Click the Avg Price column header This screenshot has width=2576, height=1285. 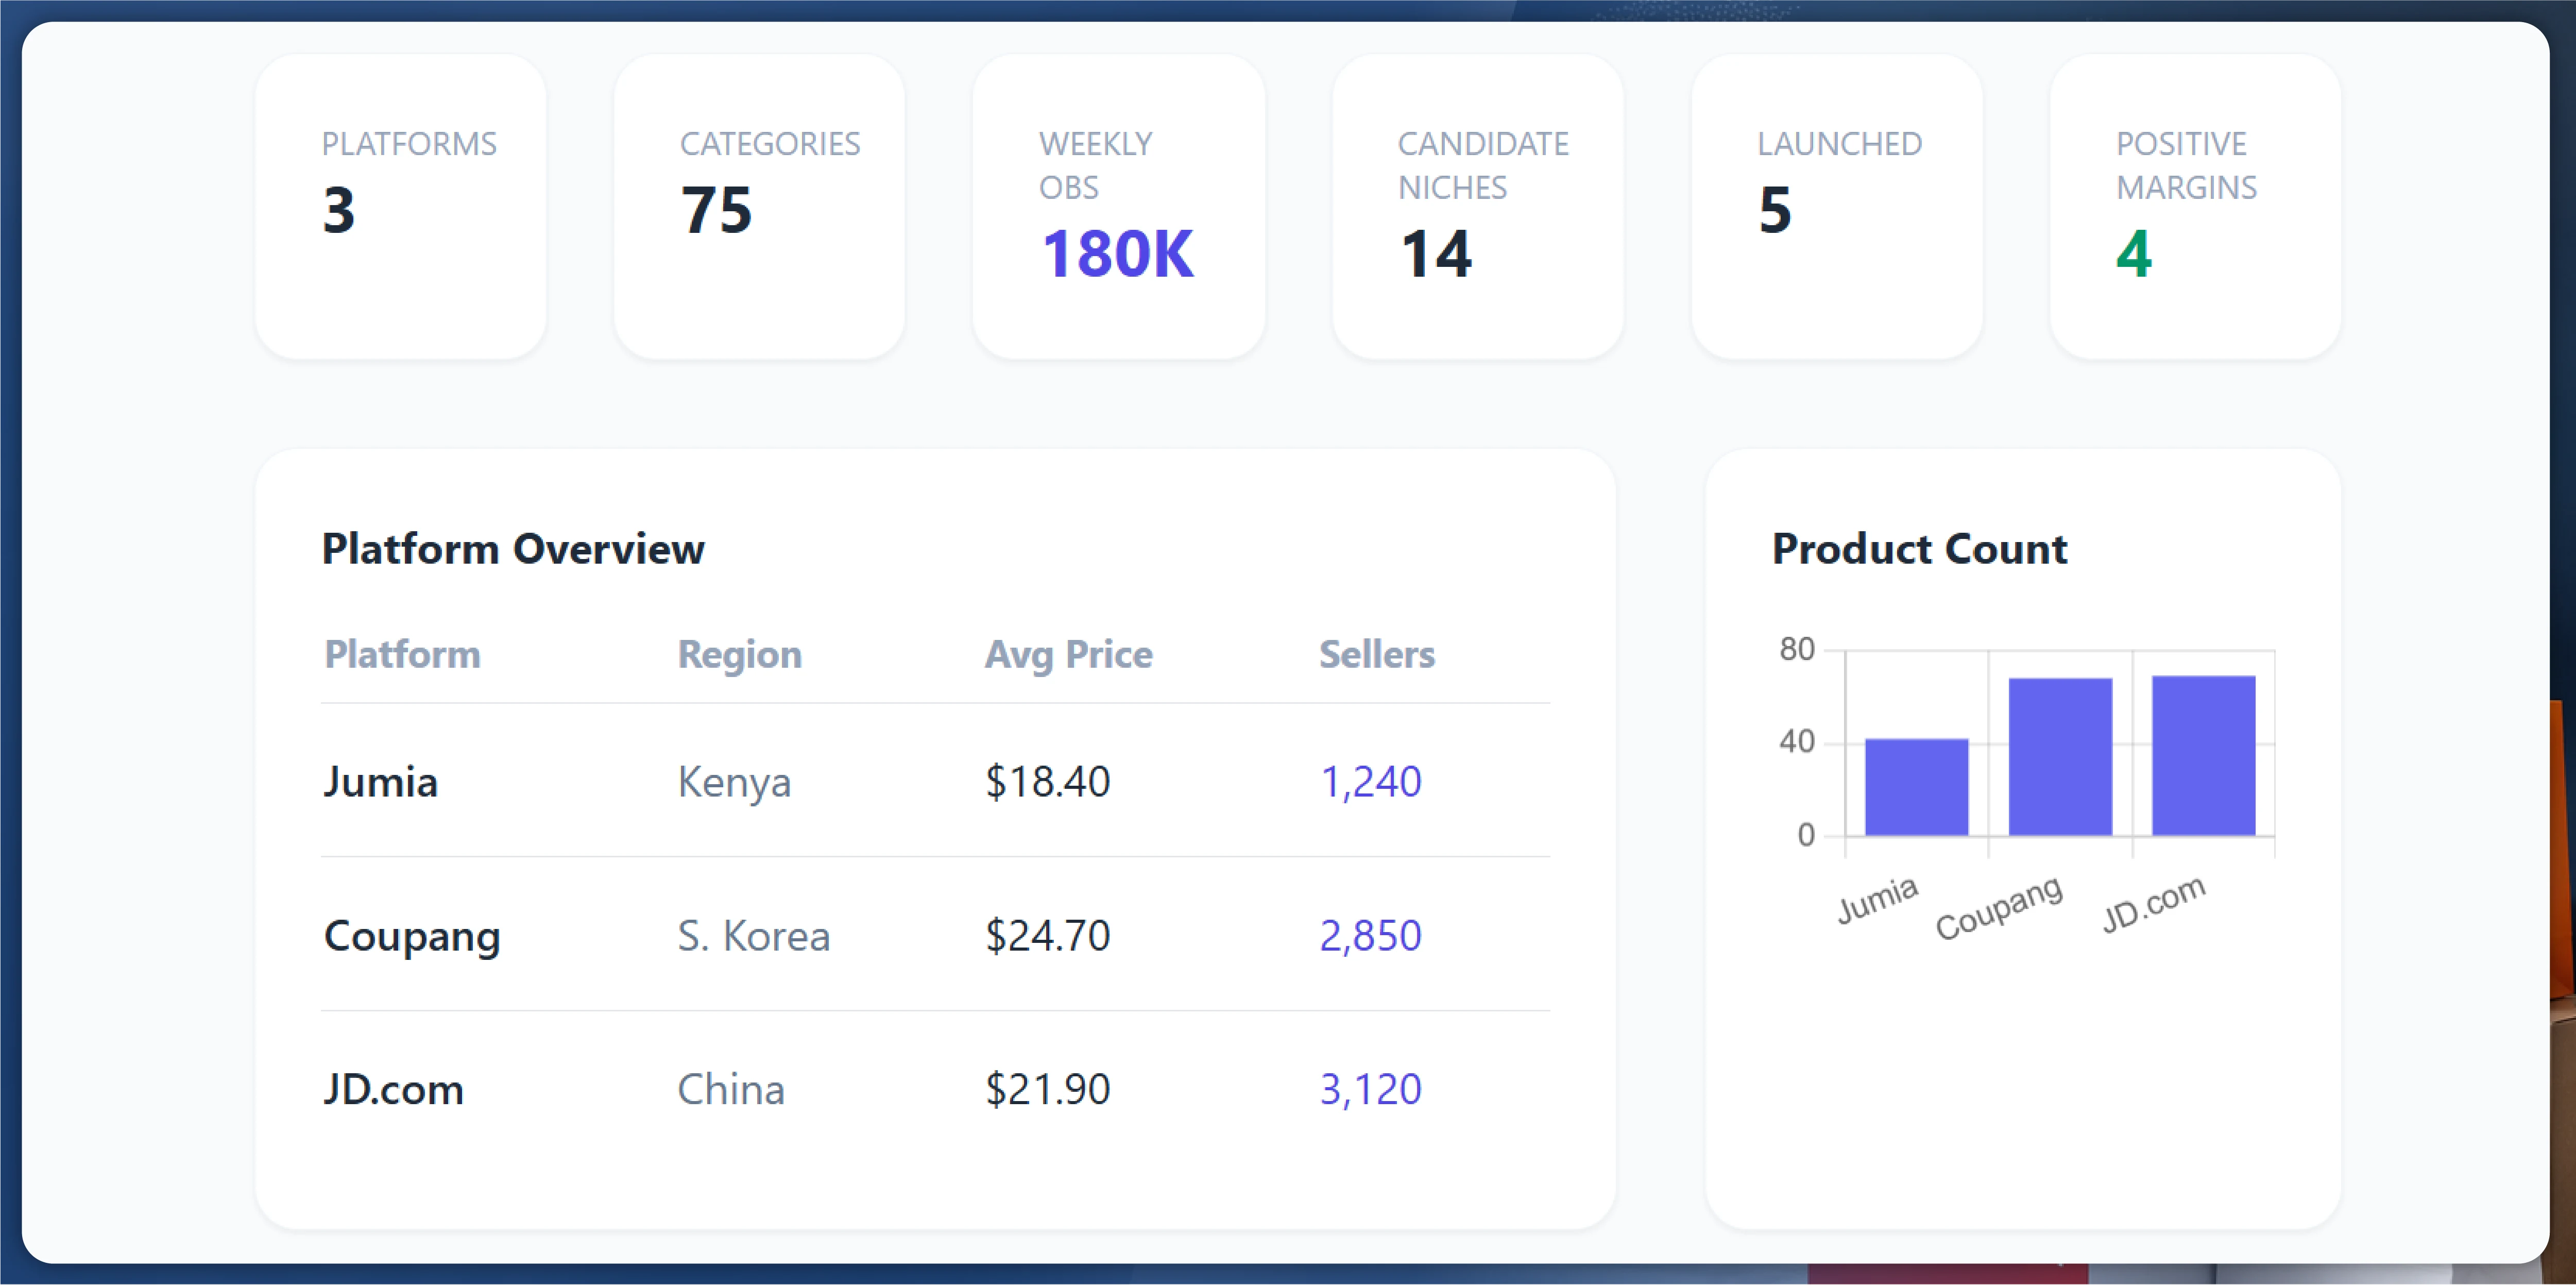[x=1069, y=655]
